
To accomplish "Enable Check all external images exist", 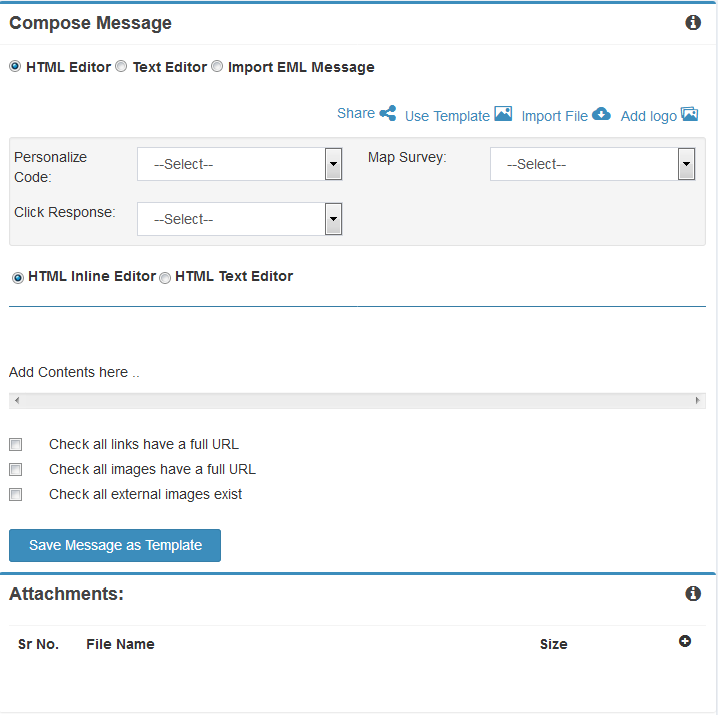I will pos(15,494).
